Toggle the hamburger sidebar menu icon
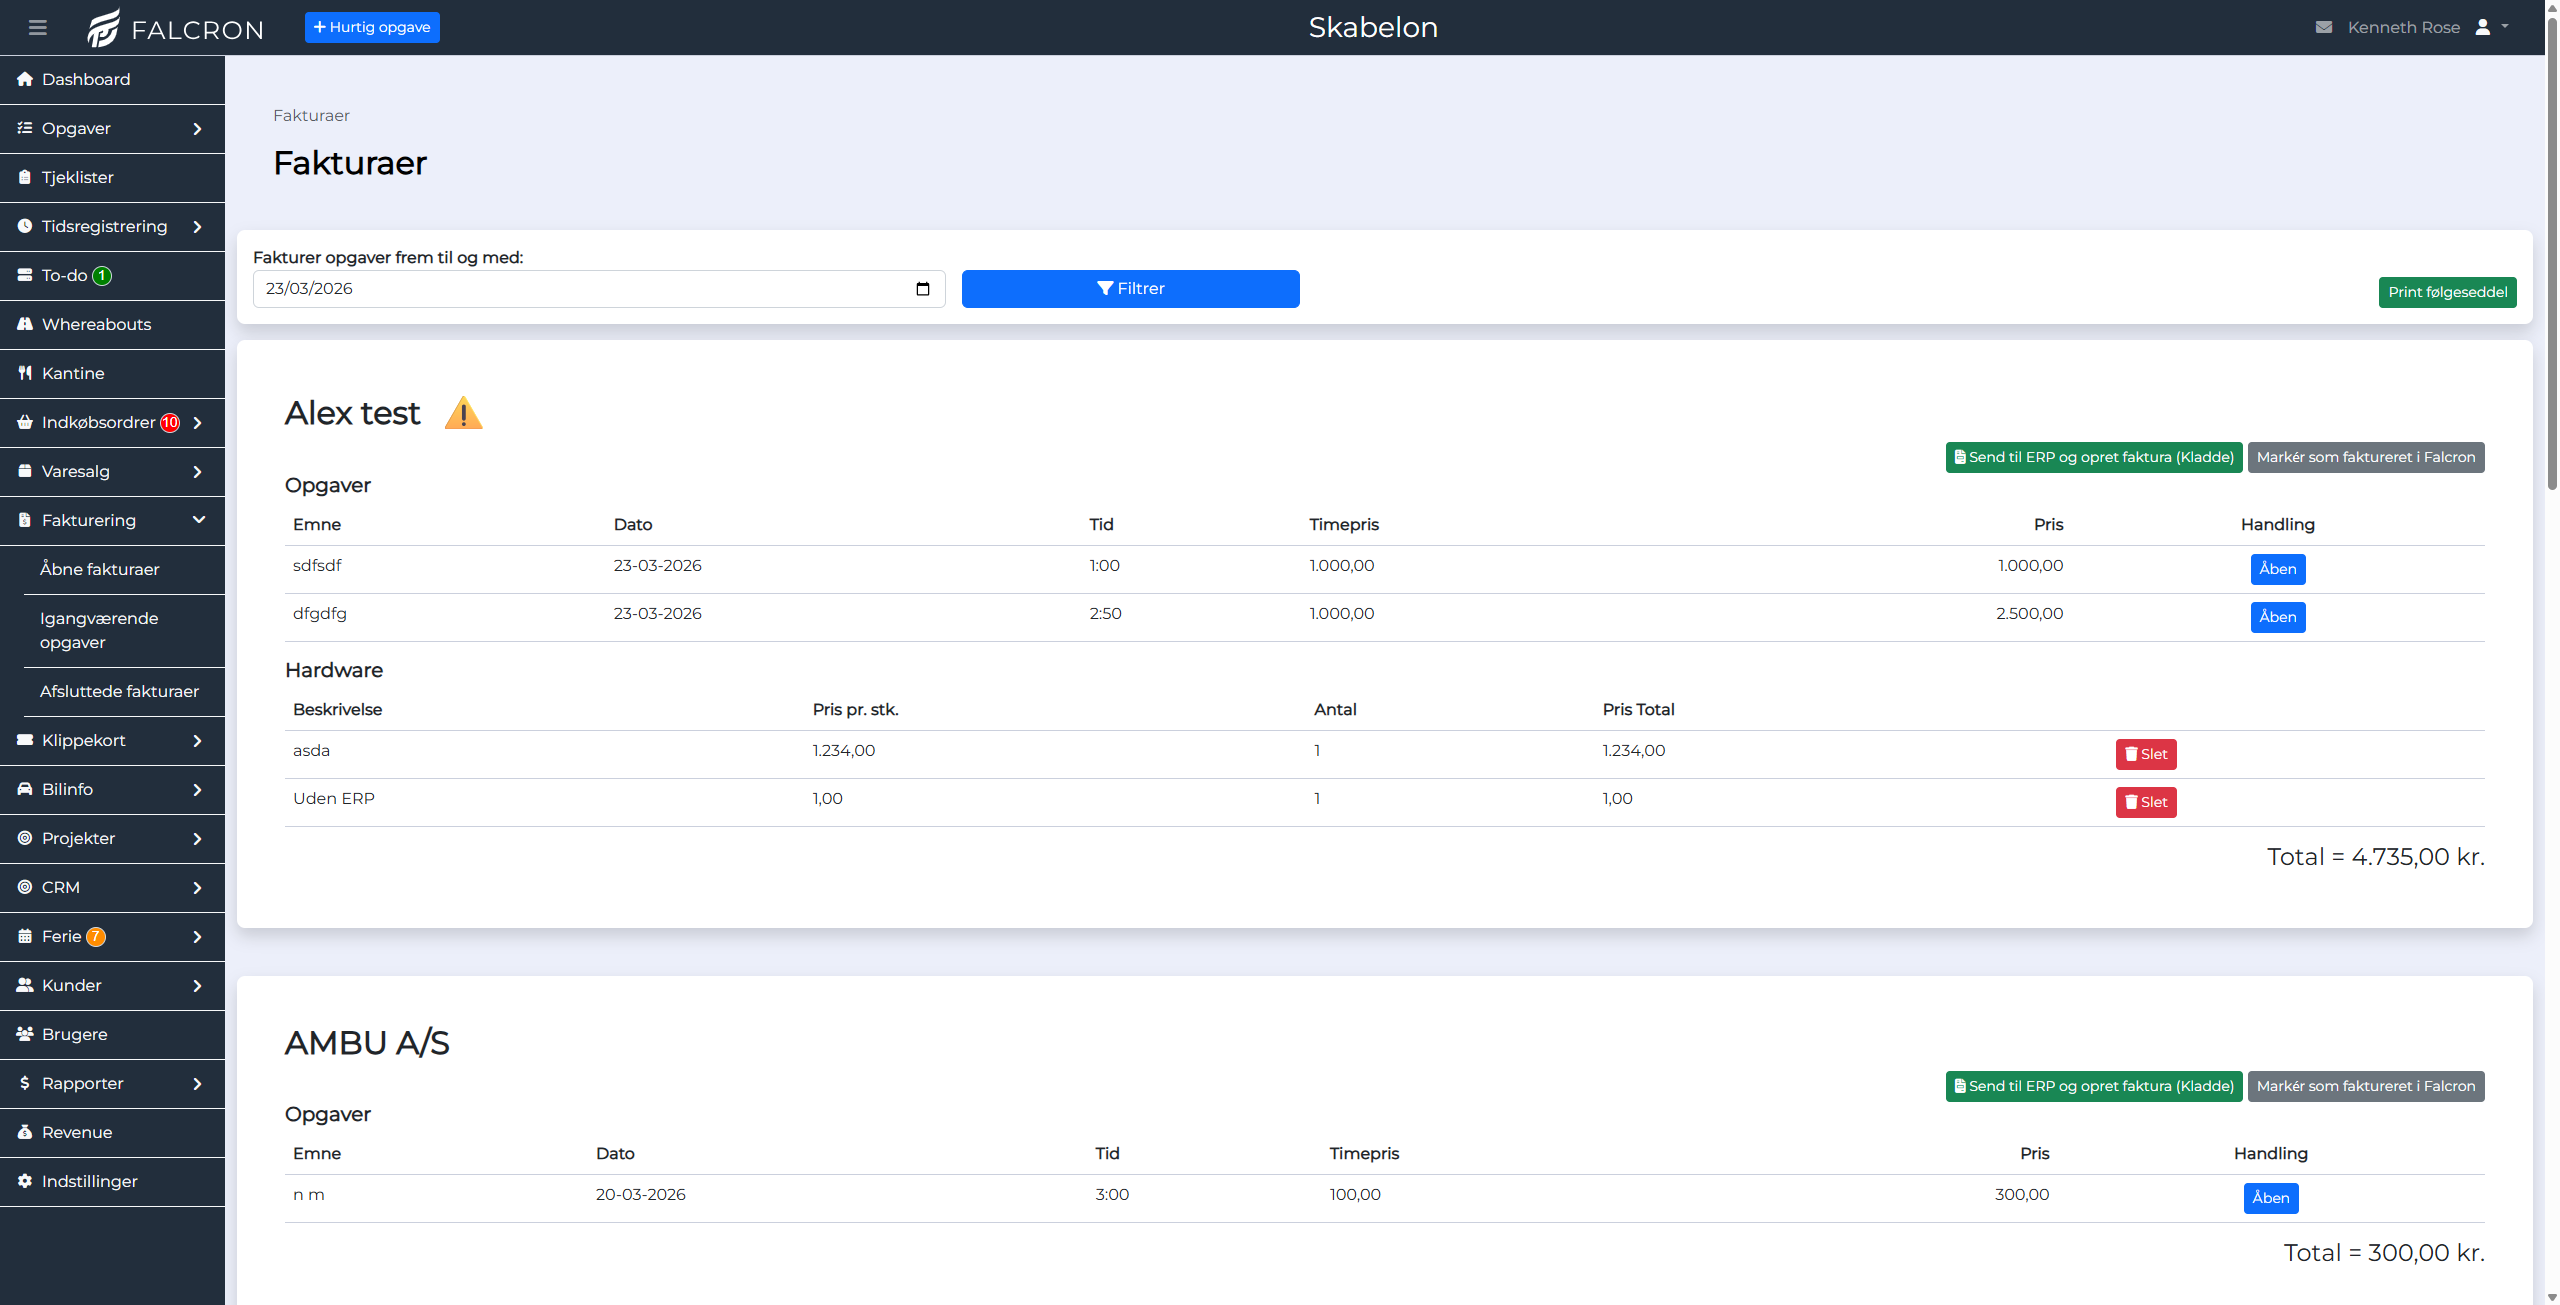 click(x=38, y=27)
